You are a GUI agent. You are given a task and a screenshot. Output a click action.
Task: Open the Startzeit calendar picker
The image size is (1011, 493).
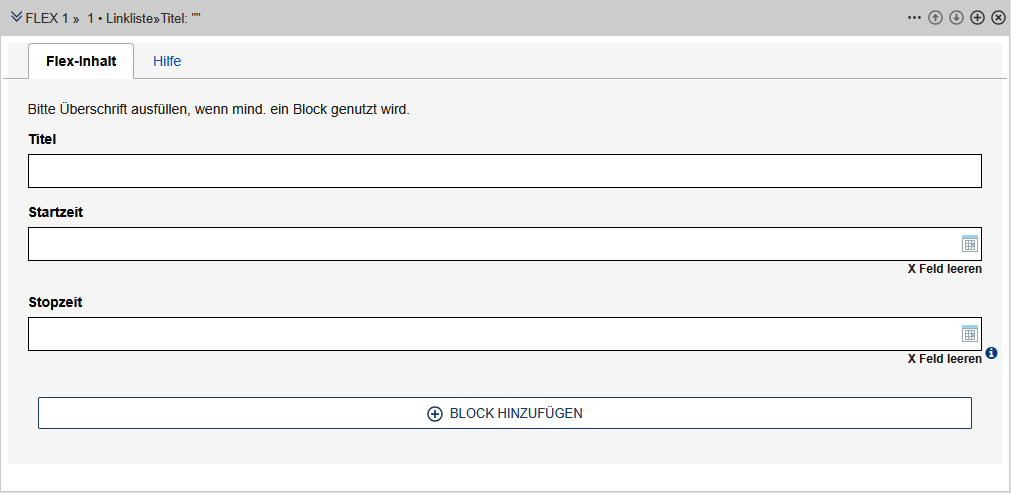coord(969,244)
